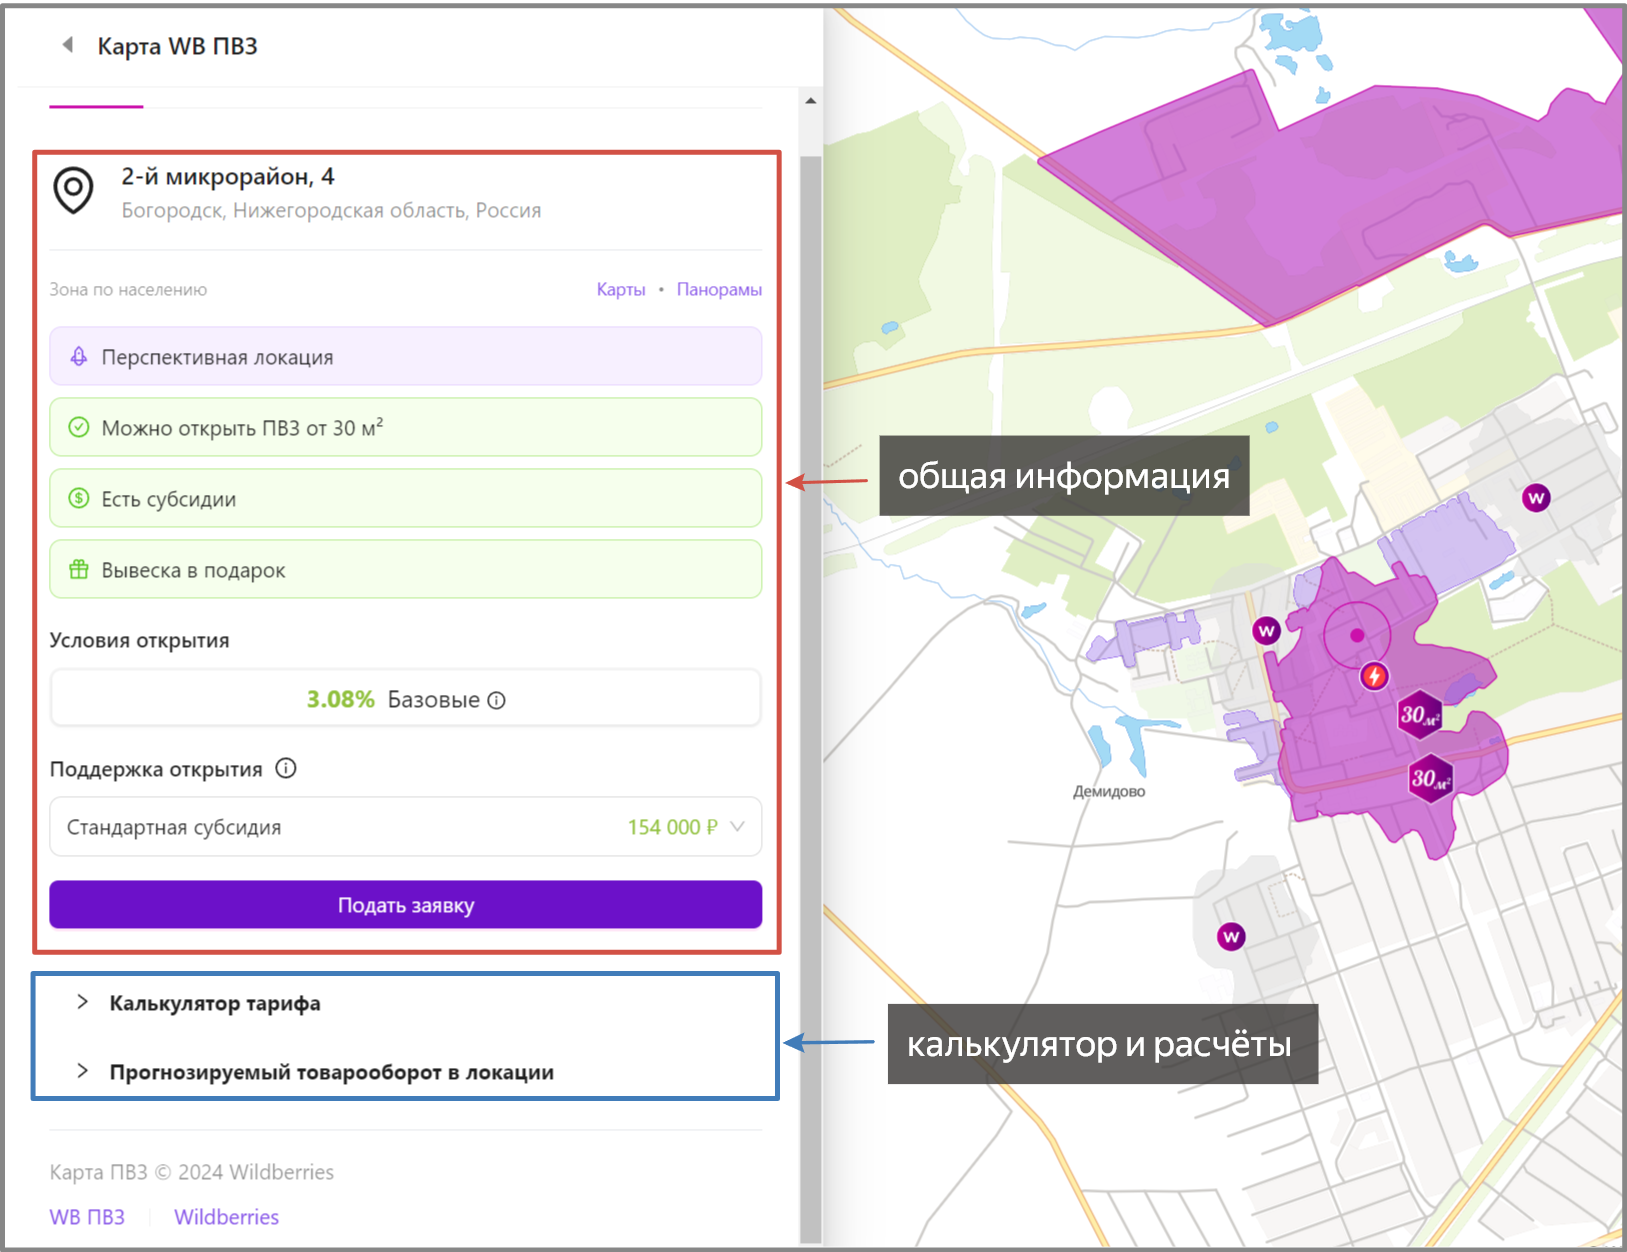This screenshot has height=1252, width=1627.
Task: Open the Панорамы link
Action: point(719,289)
